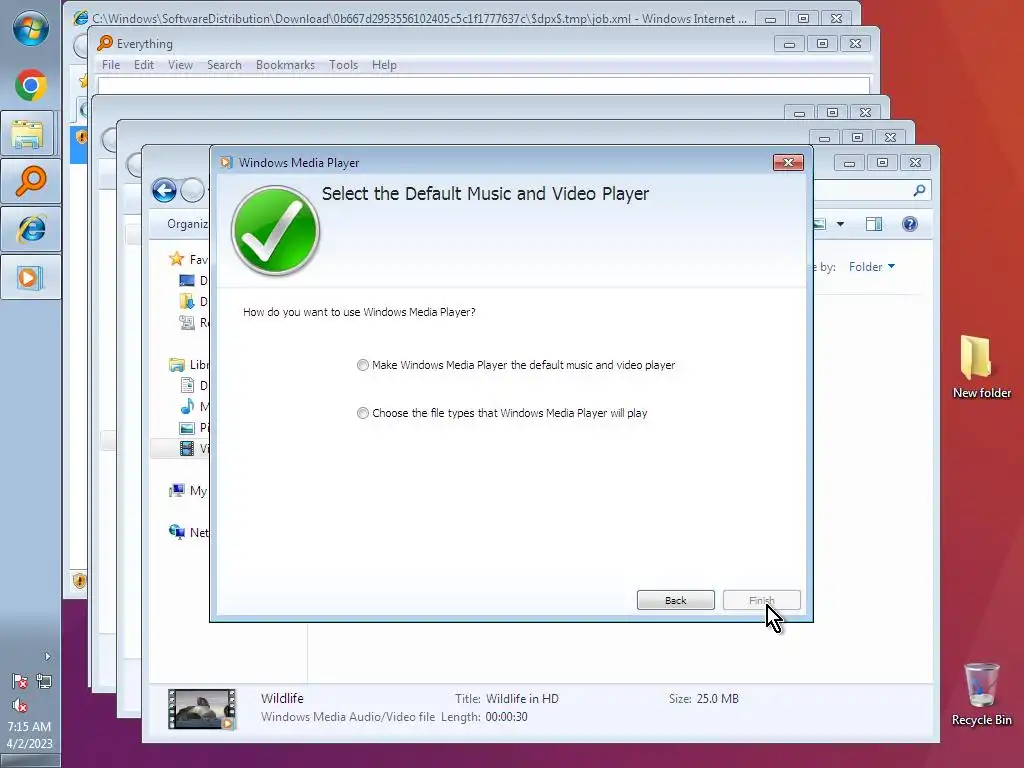Click muted volume speaker tray icon
This screenshot has height=768, width=1024.
tap(20, 705)
